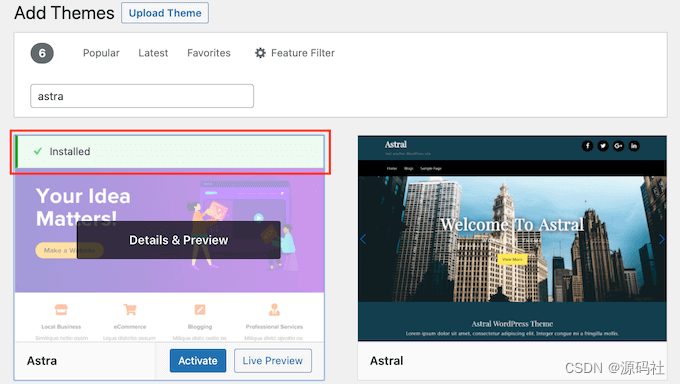Click the Facebook icon in Astral preview
Image resolution: width=680 pixels, height=384 pixels.
point(587,146)
